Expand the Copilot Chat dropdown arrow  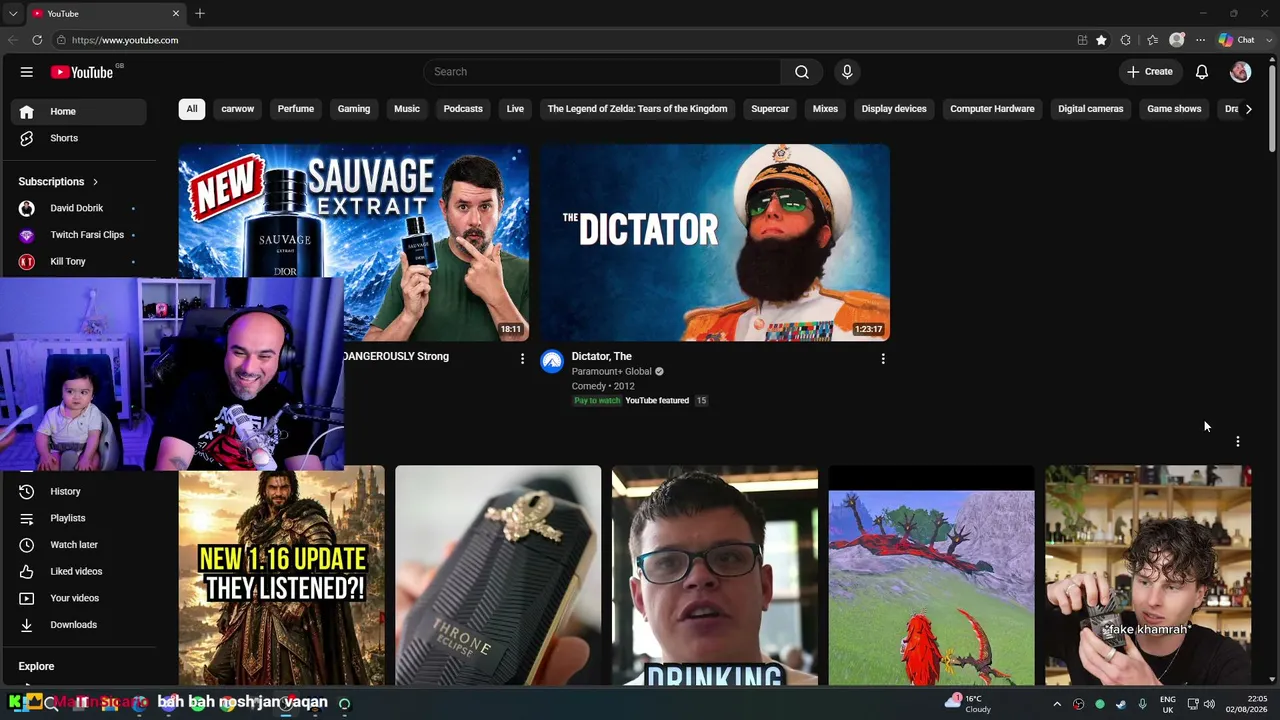click(x=1267, y=40)
